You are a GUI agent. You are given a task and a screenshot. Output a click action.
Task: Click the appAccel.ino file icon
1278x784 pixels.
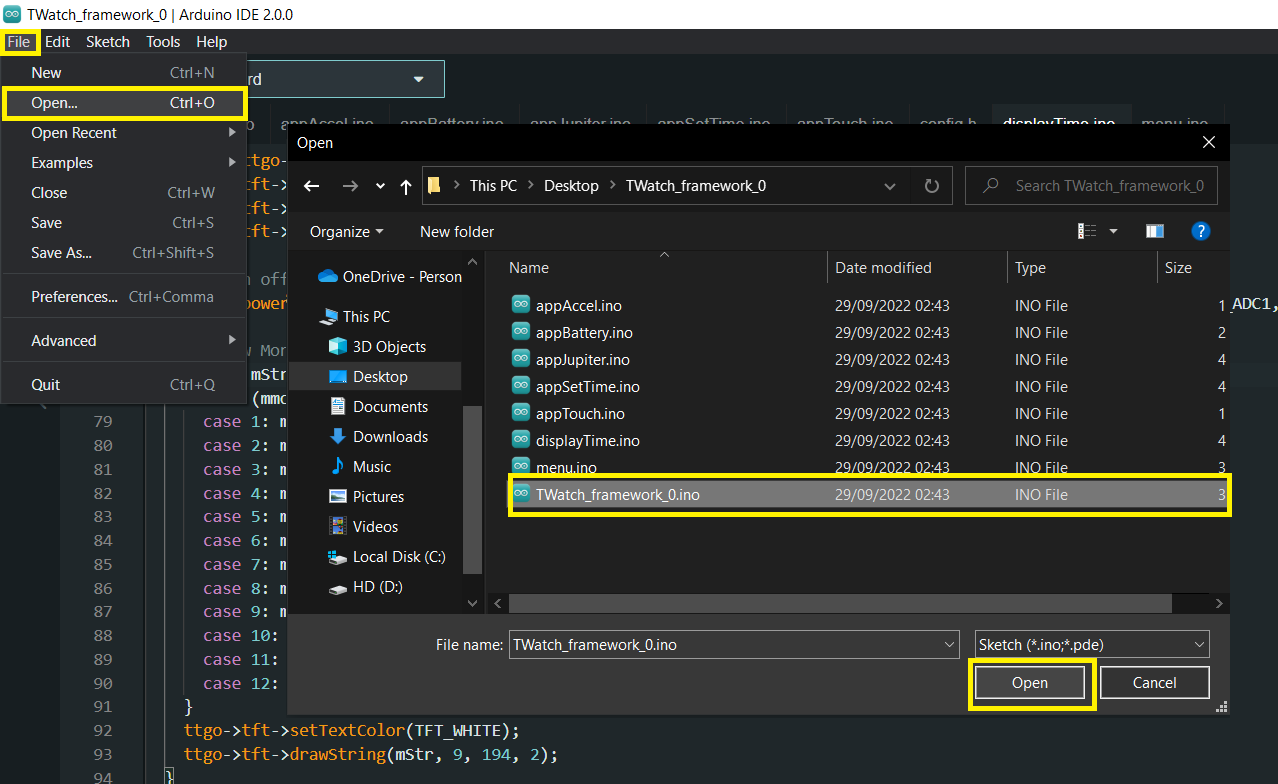point(520,305)
